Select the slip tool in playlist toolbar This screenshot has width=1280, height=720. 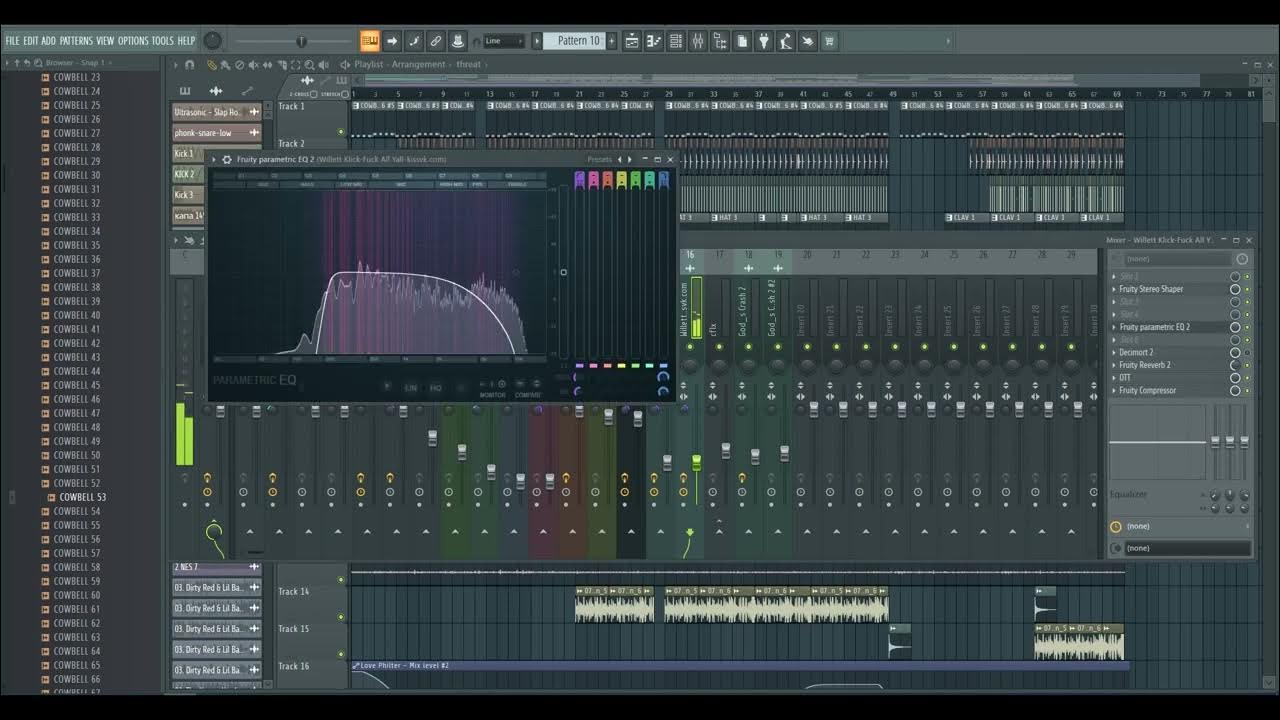pyautogui.click(x=267, y=65)
